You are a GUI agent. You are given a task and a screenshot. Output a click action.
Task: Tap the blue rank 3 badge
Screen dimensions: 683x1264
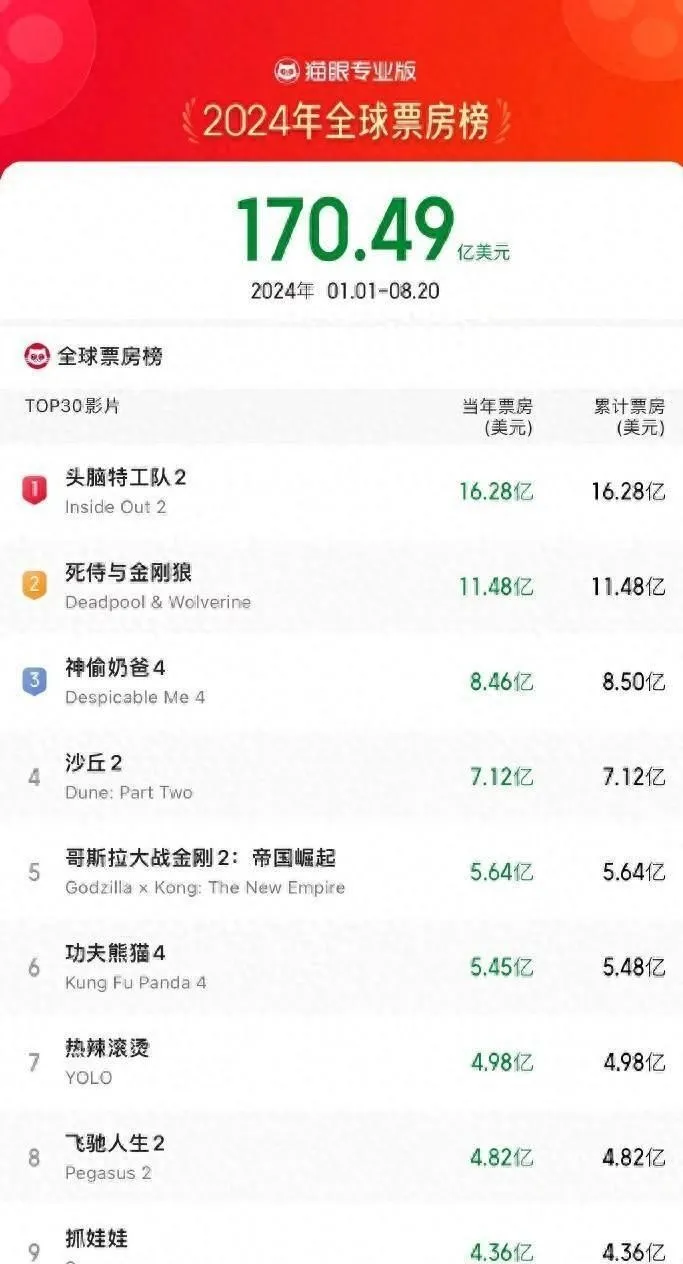click(x=34, y=681)
